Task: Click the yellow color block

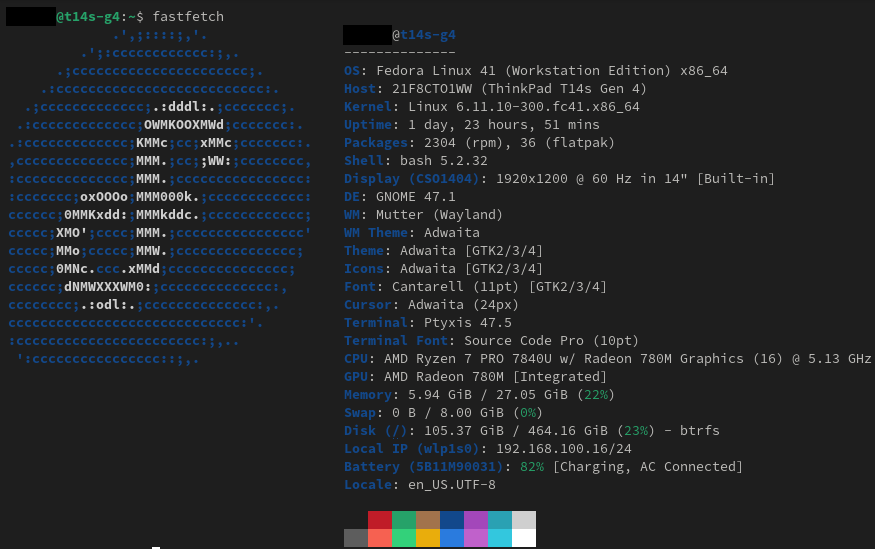Action: [x=428, y=538]
